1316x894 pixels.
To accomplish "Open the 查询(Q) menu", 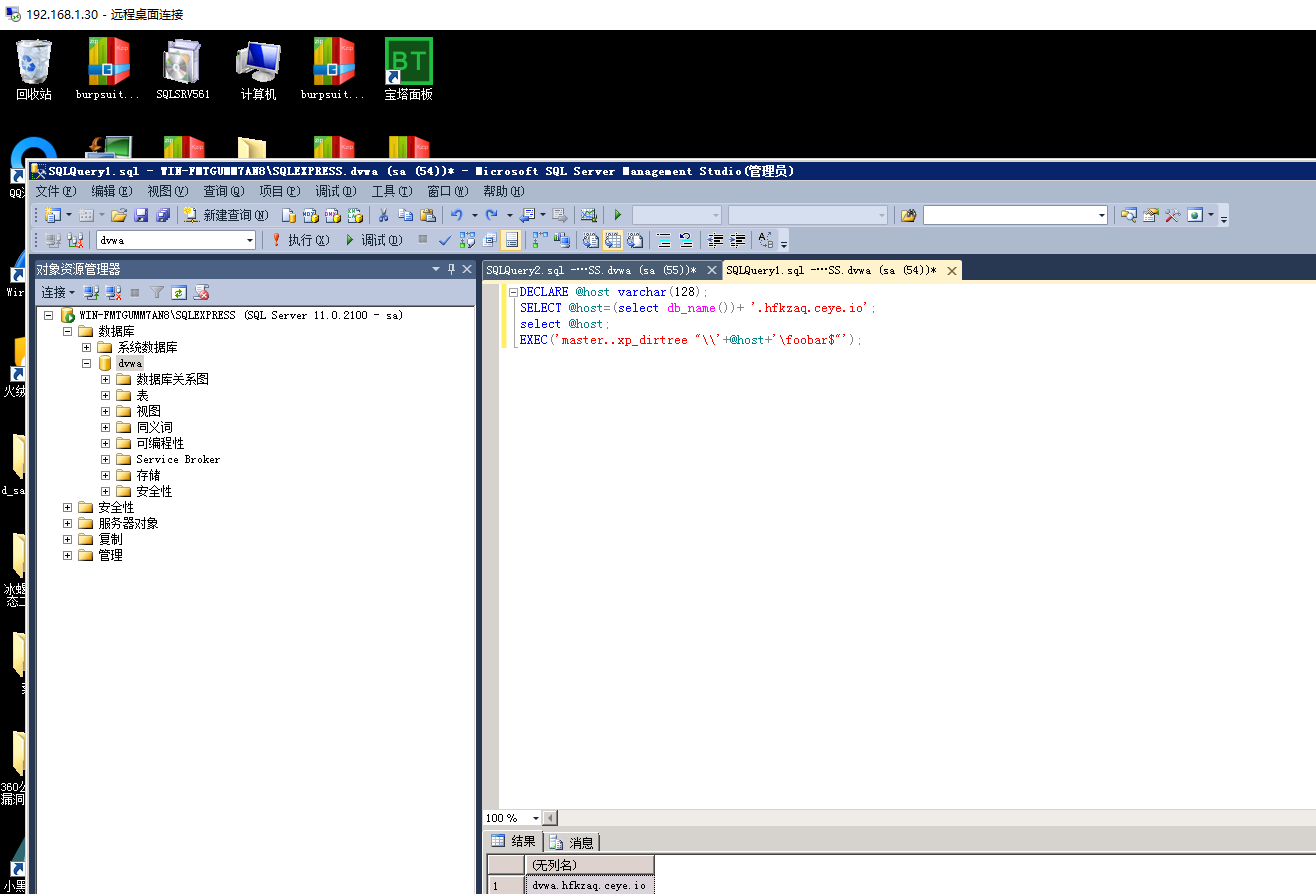I will [x=224, y=191].
